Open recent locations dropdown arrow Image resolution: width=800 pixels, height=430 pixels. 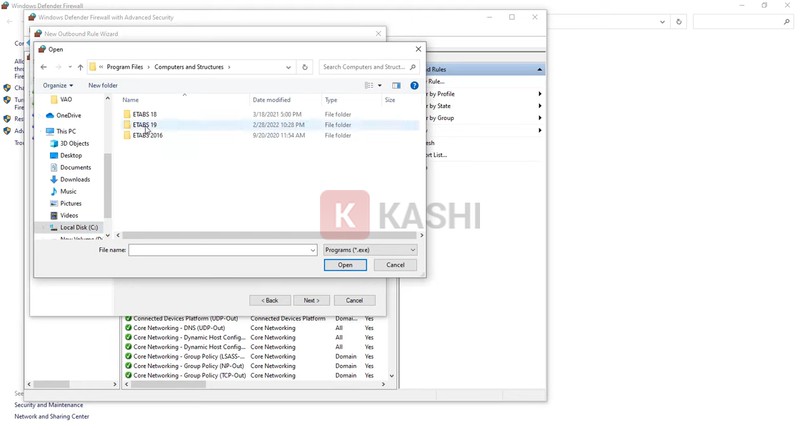pyautogui.click(x=70, y=67)
